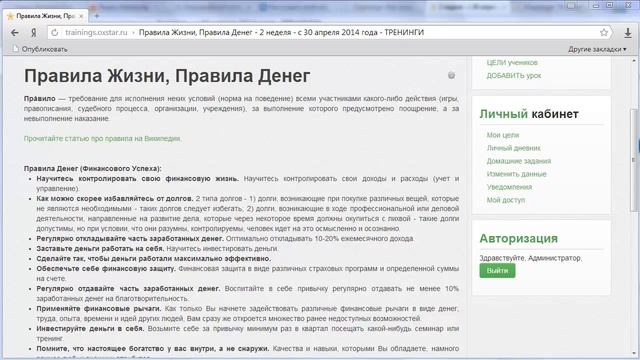The height and width of the screenshot is (360, 640).
Task: Click the 'Правила Денег (Финансового Успеха):' subheading
Action: pyautogui.click(x=93, y=169)
